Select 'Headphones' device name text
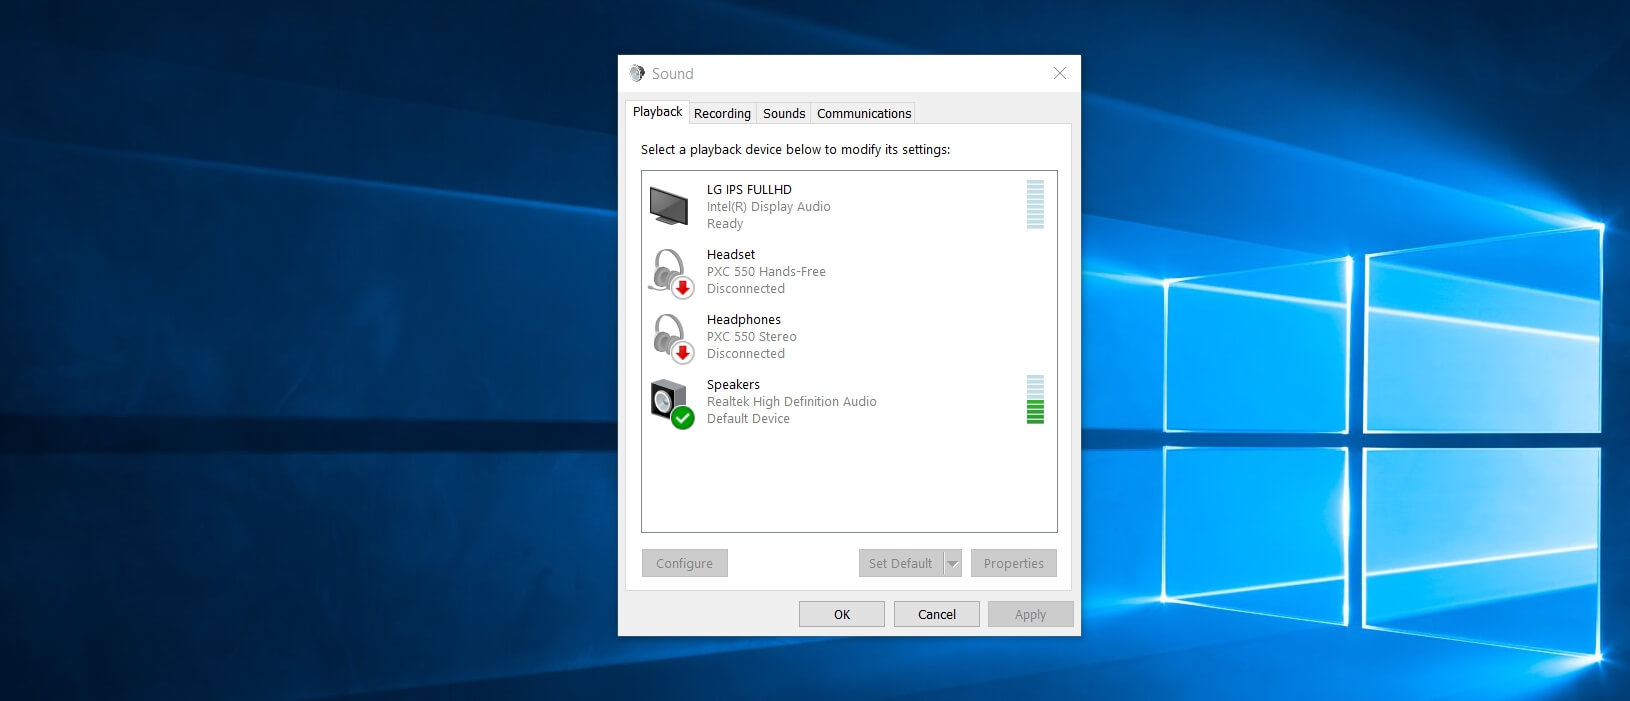 (x=744, y=320)
